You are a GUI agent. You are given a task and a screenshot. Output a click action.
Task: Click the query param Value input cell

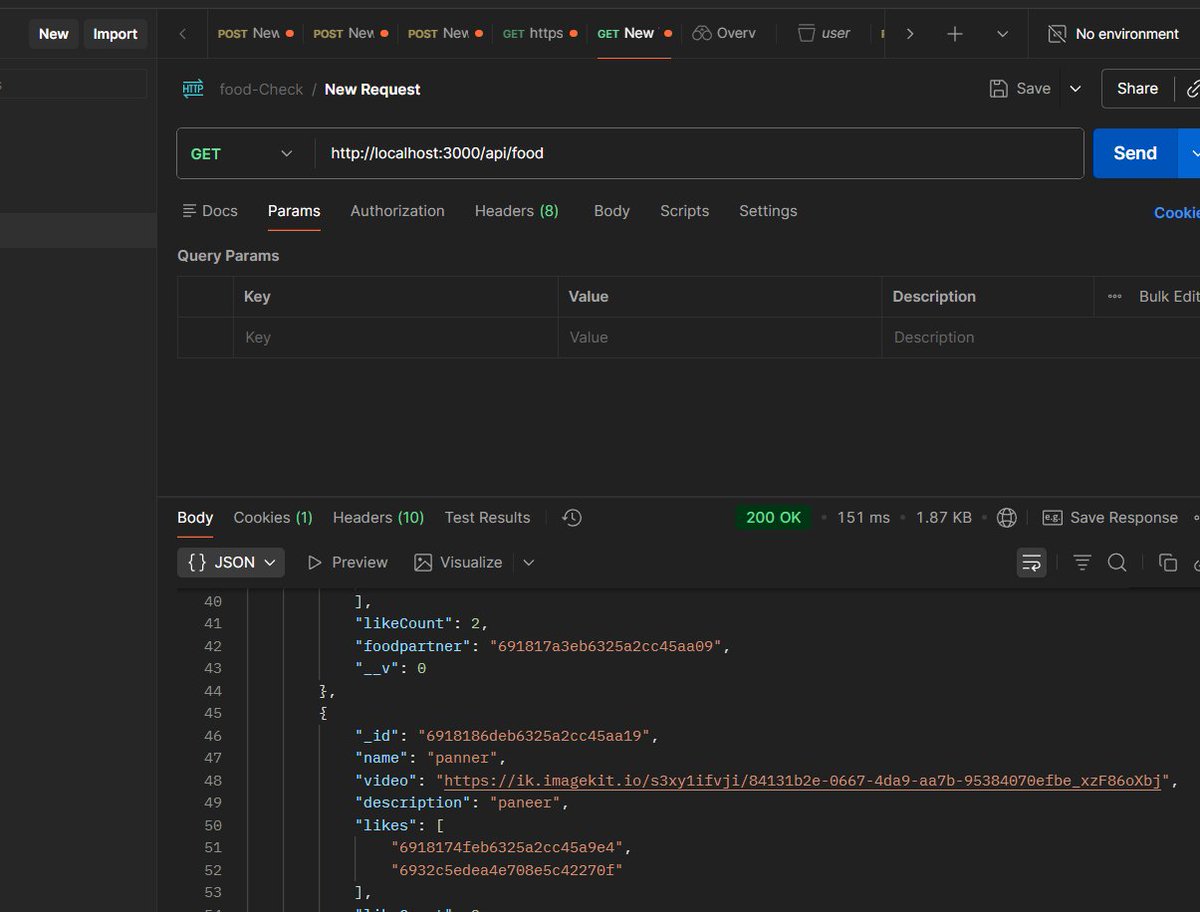[x=719, y=338]
